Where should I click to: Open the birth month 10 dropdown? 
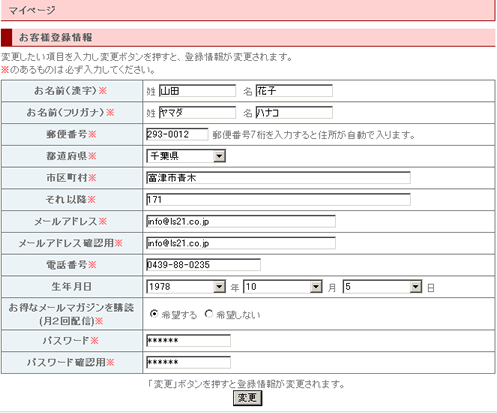(x=283, y=287)
